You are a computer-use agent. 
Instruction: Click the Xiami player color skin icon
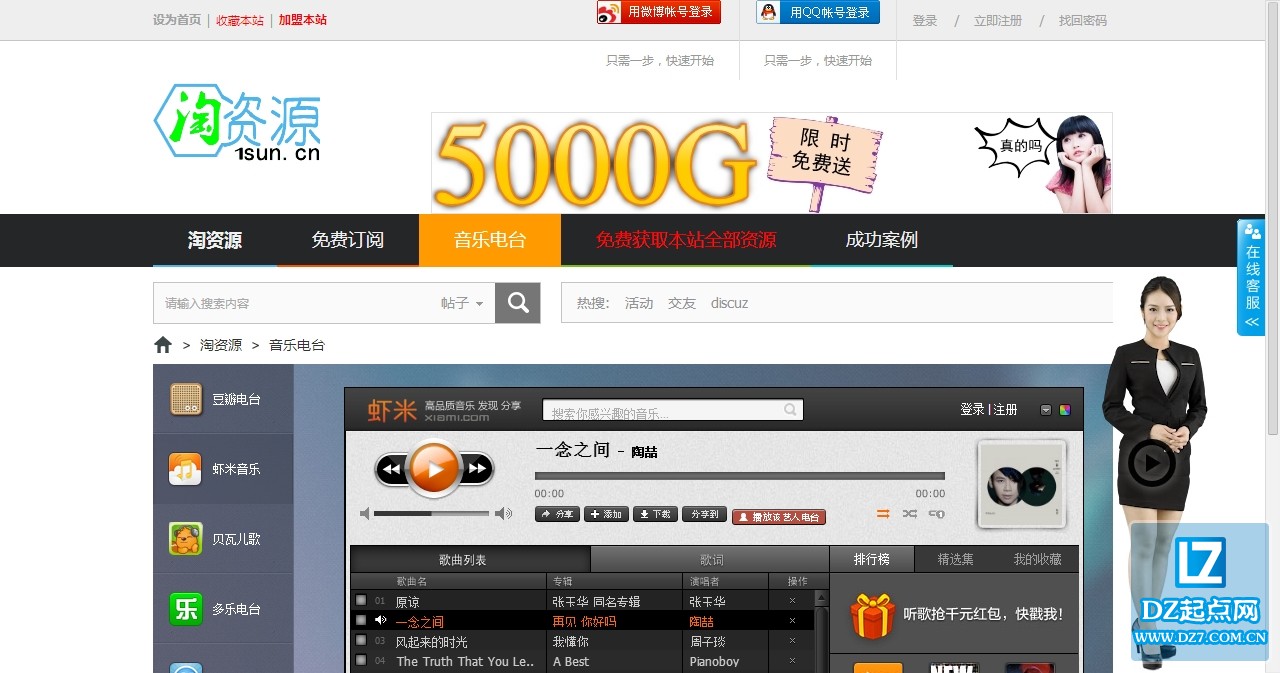[x=1065, y=410]
